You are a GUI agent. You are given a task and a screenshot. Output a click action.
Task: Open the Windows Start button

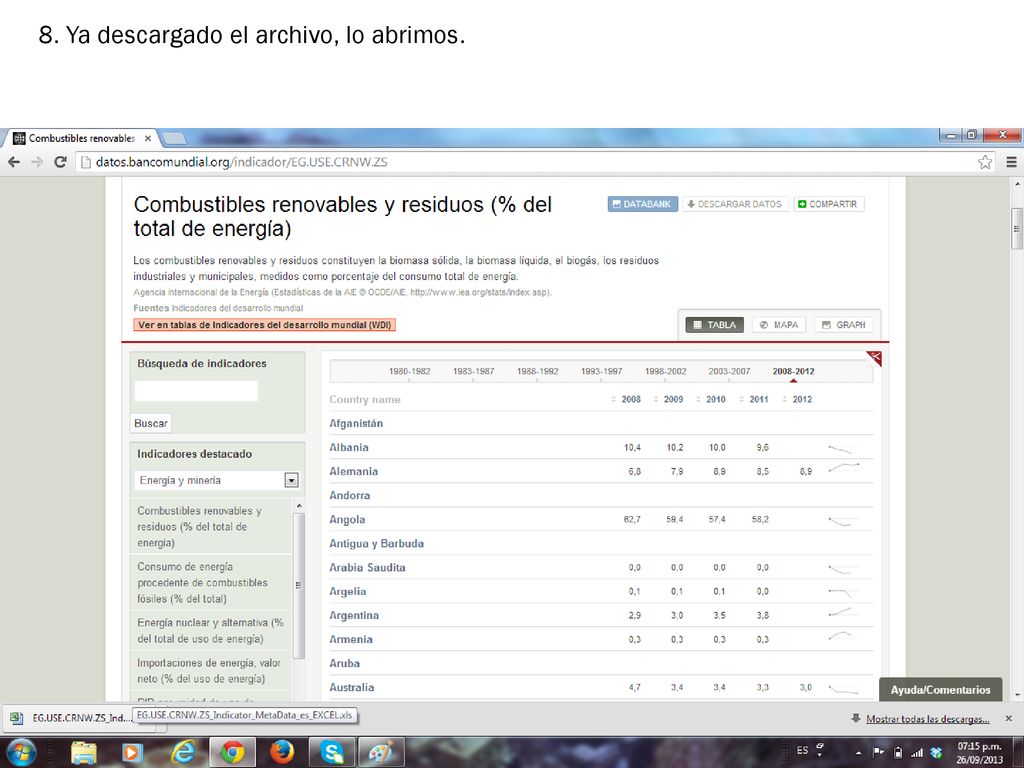pos(21,752)
